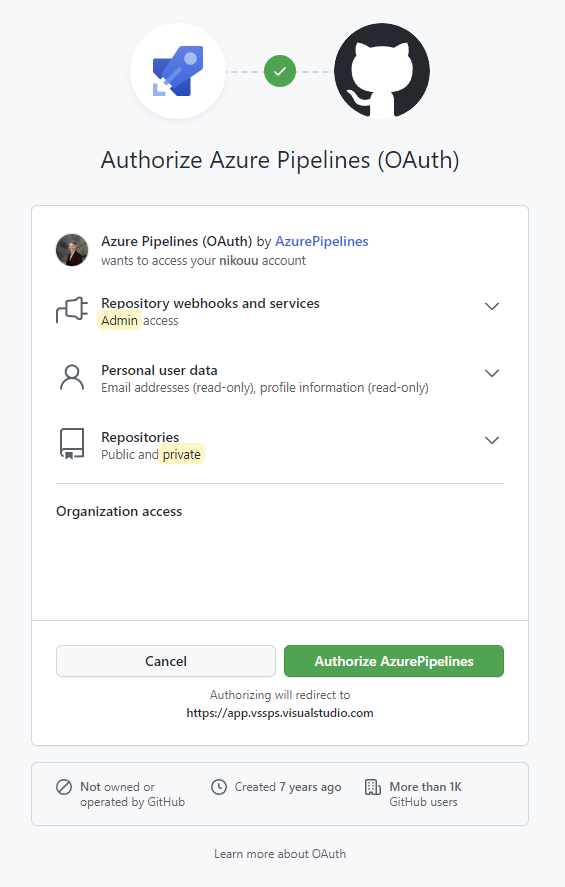Click the webhooks plug icon

click(x=72, y=310)
